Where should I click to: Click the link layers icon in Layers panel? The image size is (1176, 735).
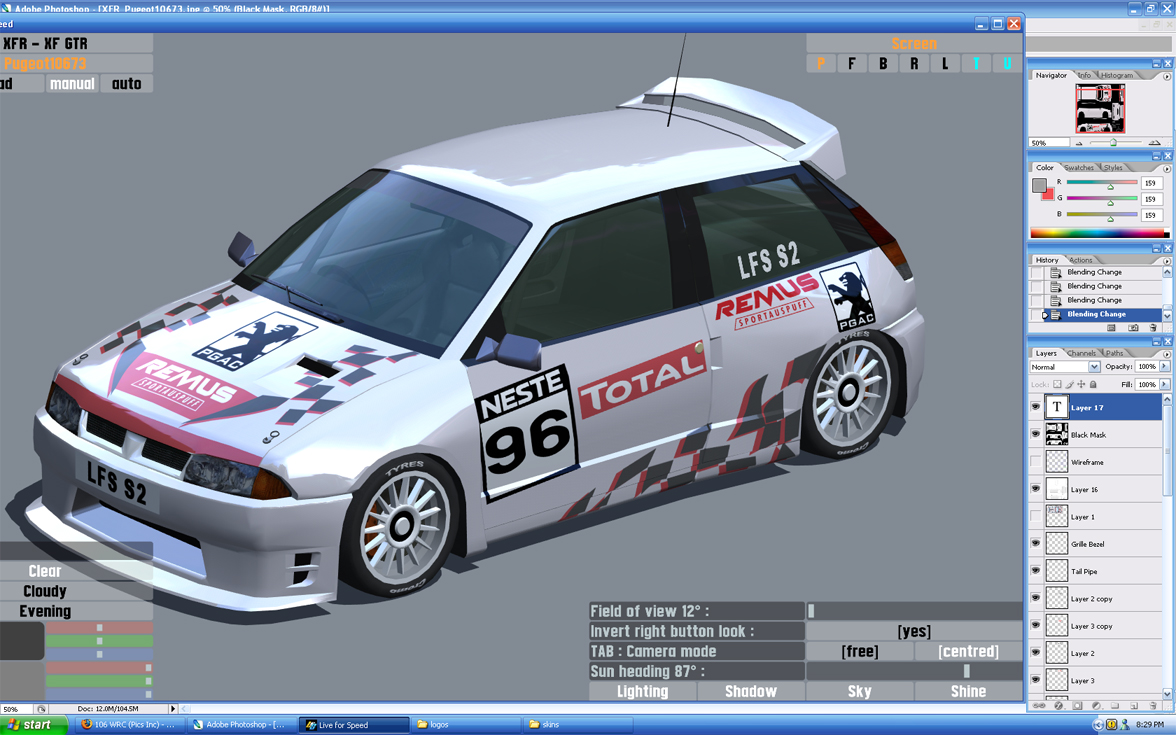coord(1040,706)
